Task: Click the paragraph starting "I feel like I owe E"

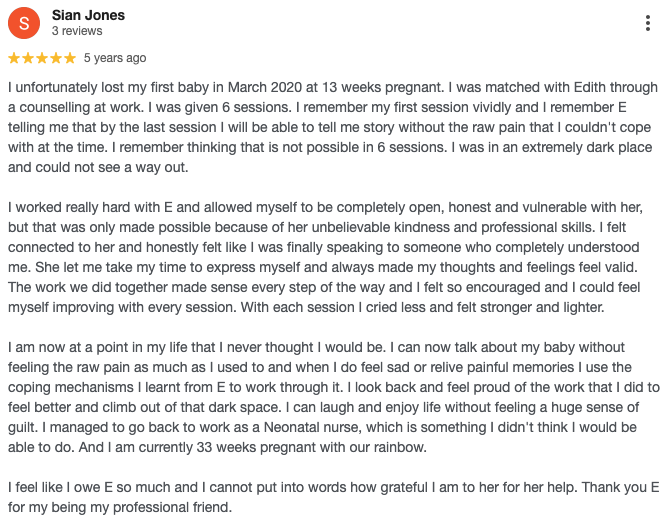Action: pos(330,497)
